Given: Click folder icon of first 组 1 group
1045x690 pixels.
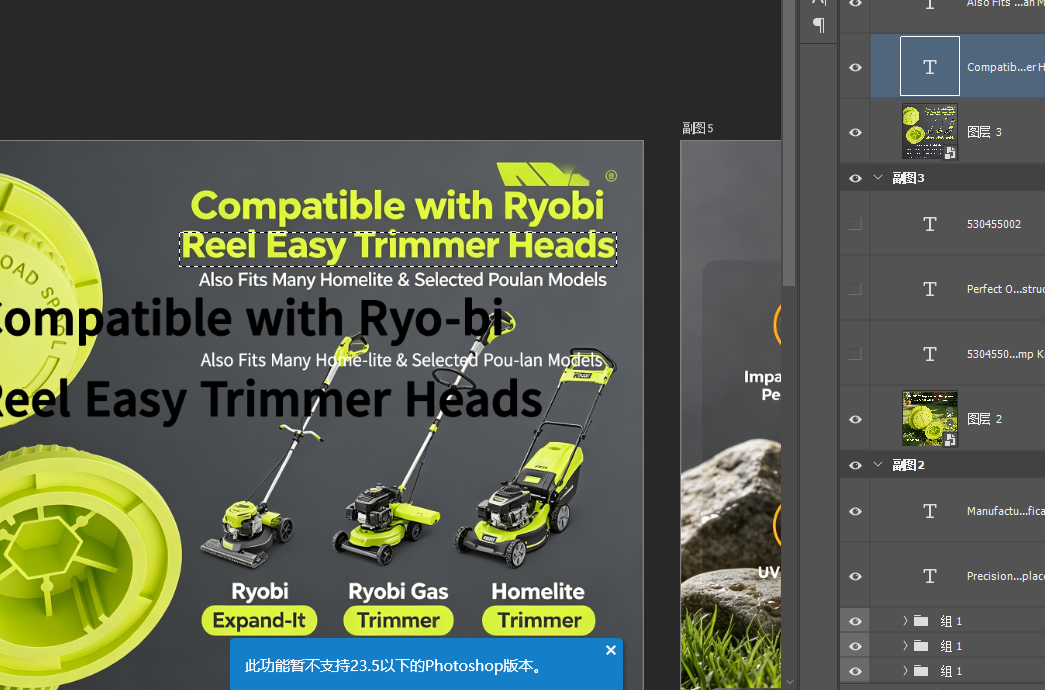Looking at the screenshot, I should (921, 621).
